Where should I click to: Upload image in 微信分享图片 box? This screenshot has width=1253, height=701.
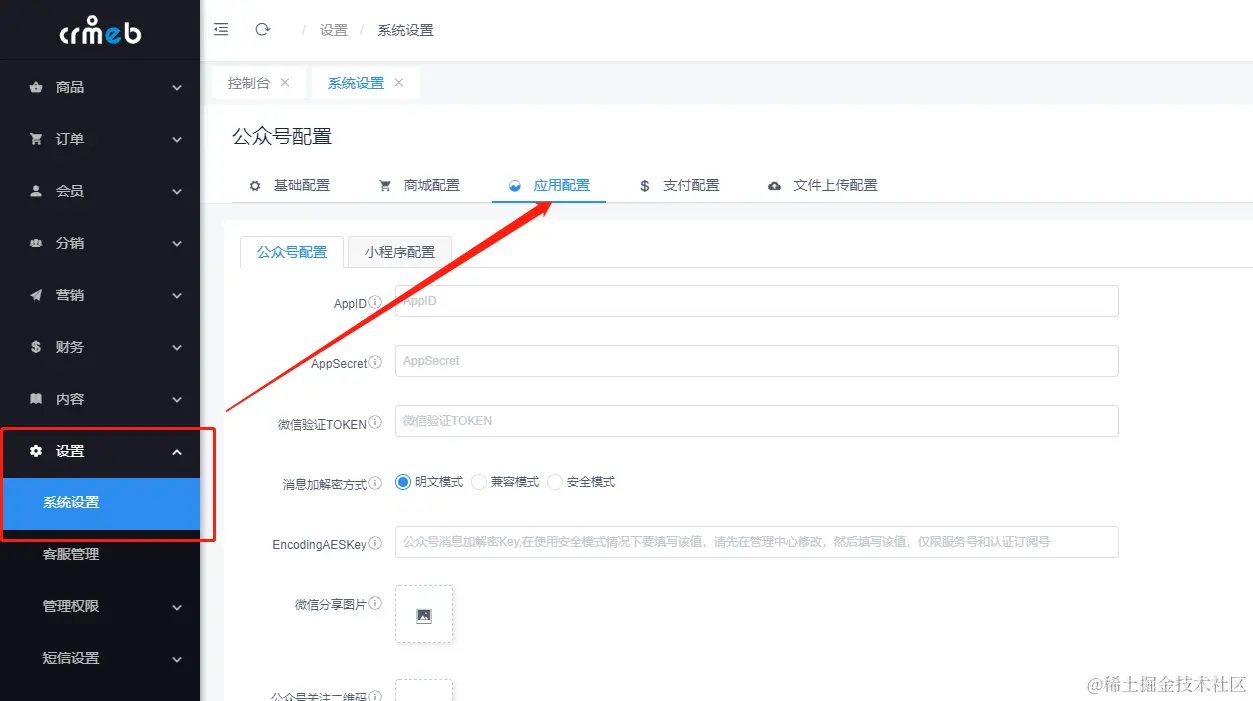tap(424, 614)
